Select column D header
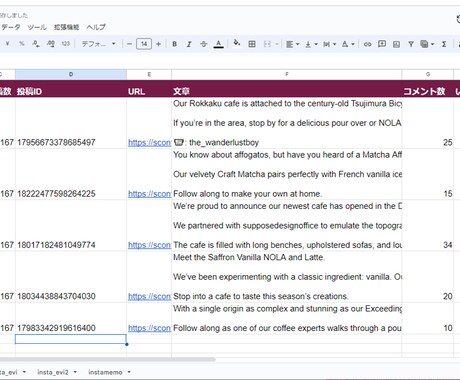Image resolution: width=460 pixels, height=380 pixels. pos(71,74)
